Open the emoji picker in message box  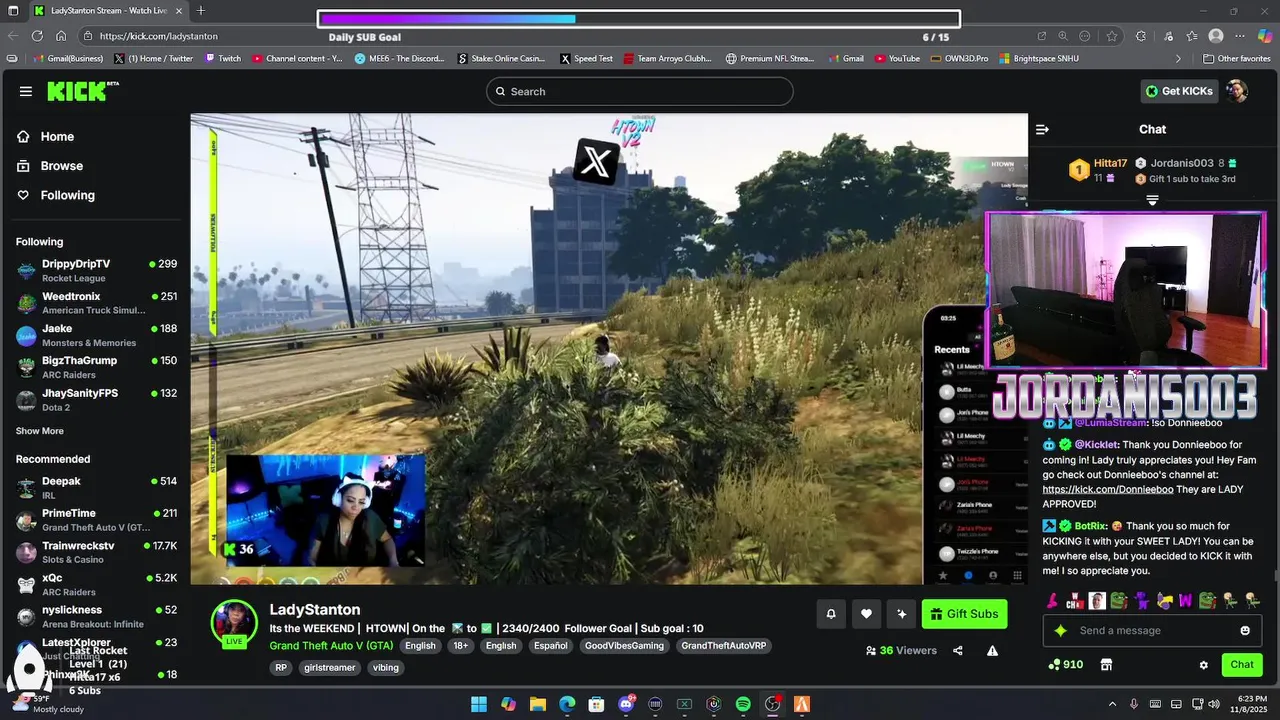pos(1245,630)
